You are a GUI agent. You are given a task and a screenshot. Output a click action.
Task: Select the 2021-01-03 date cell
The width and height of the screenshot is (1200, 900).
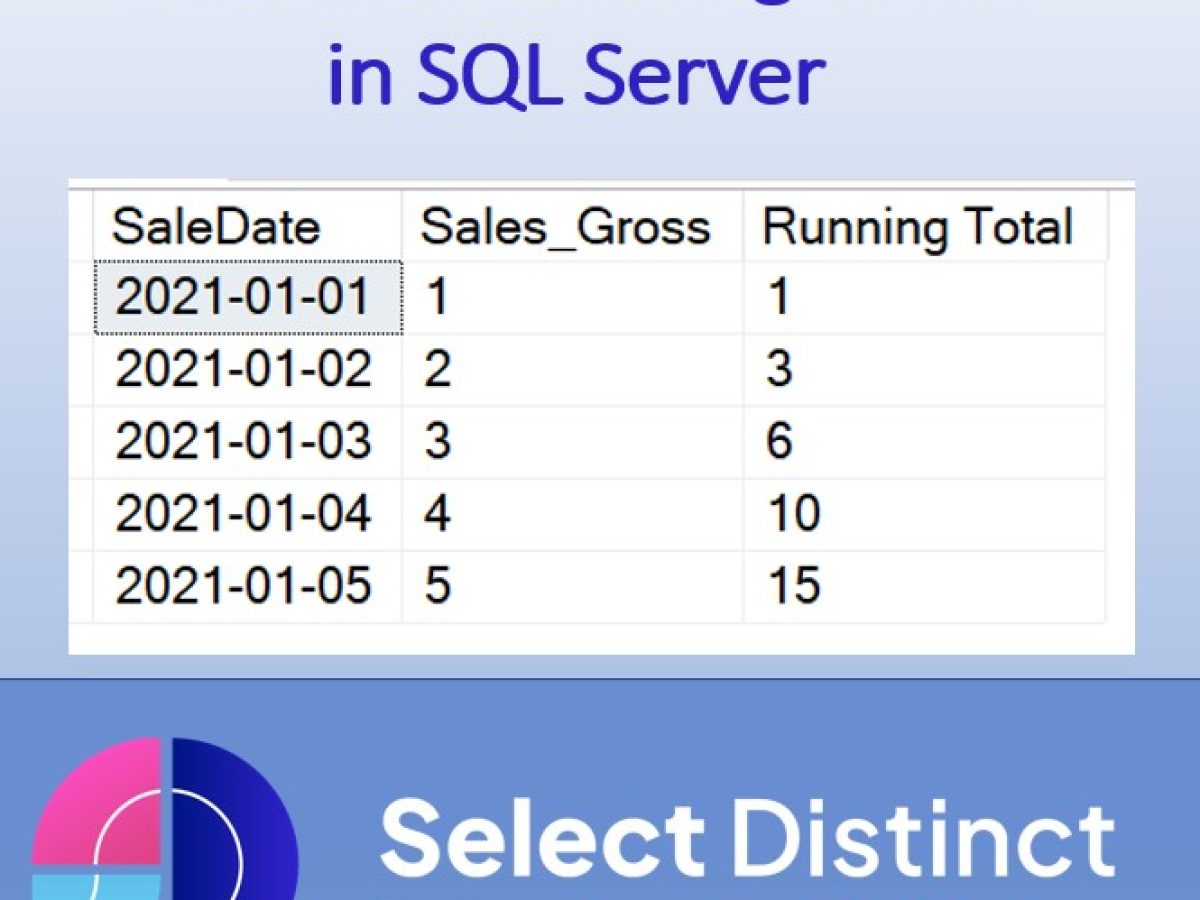point(247,442)
